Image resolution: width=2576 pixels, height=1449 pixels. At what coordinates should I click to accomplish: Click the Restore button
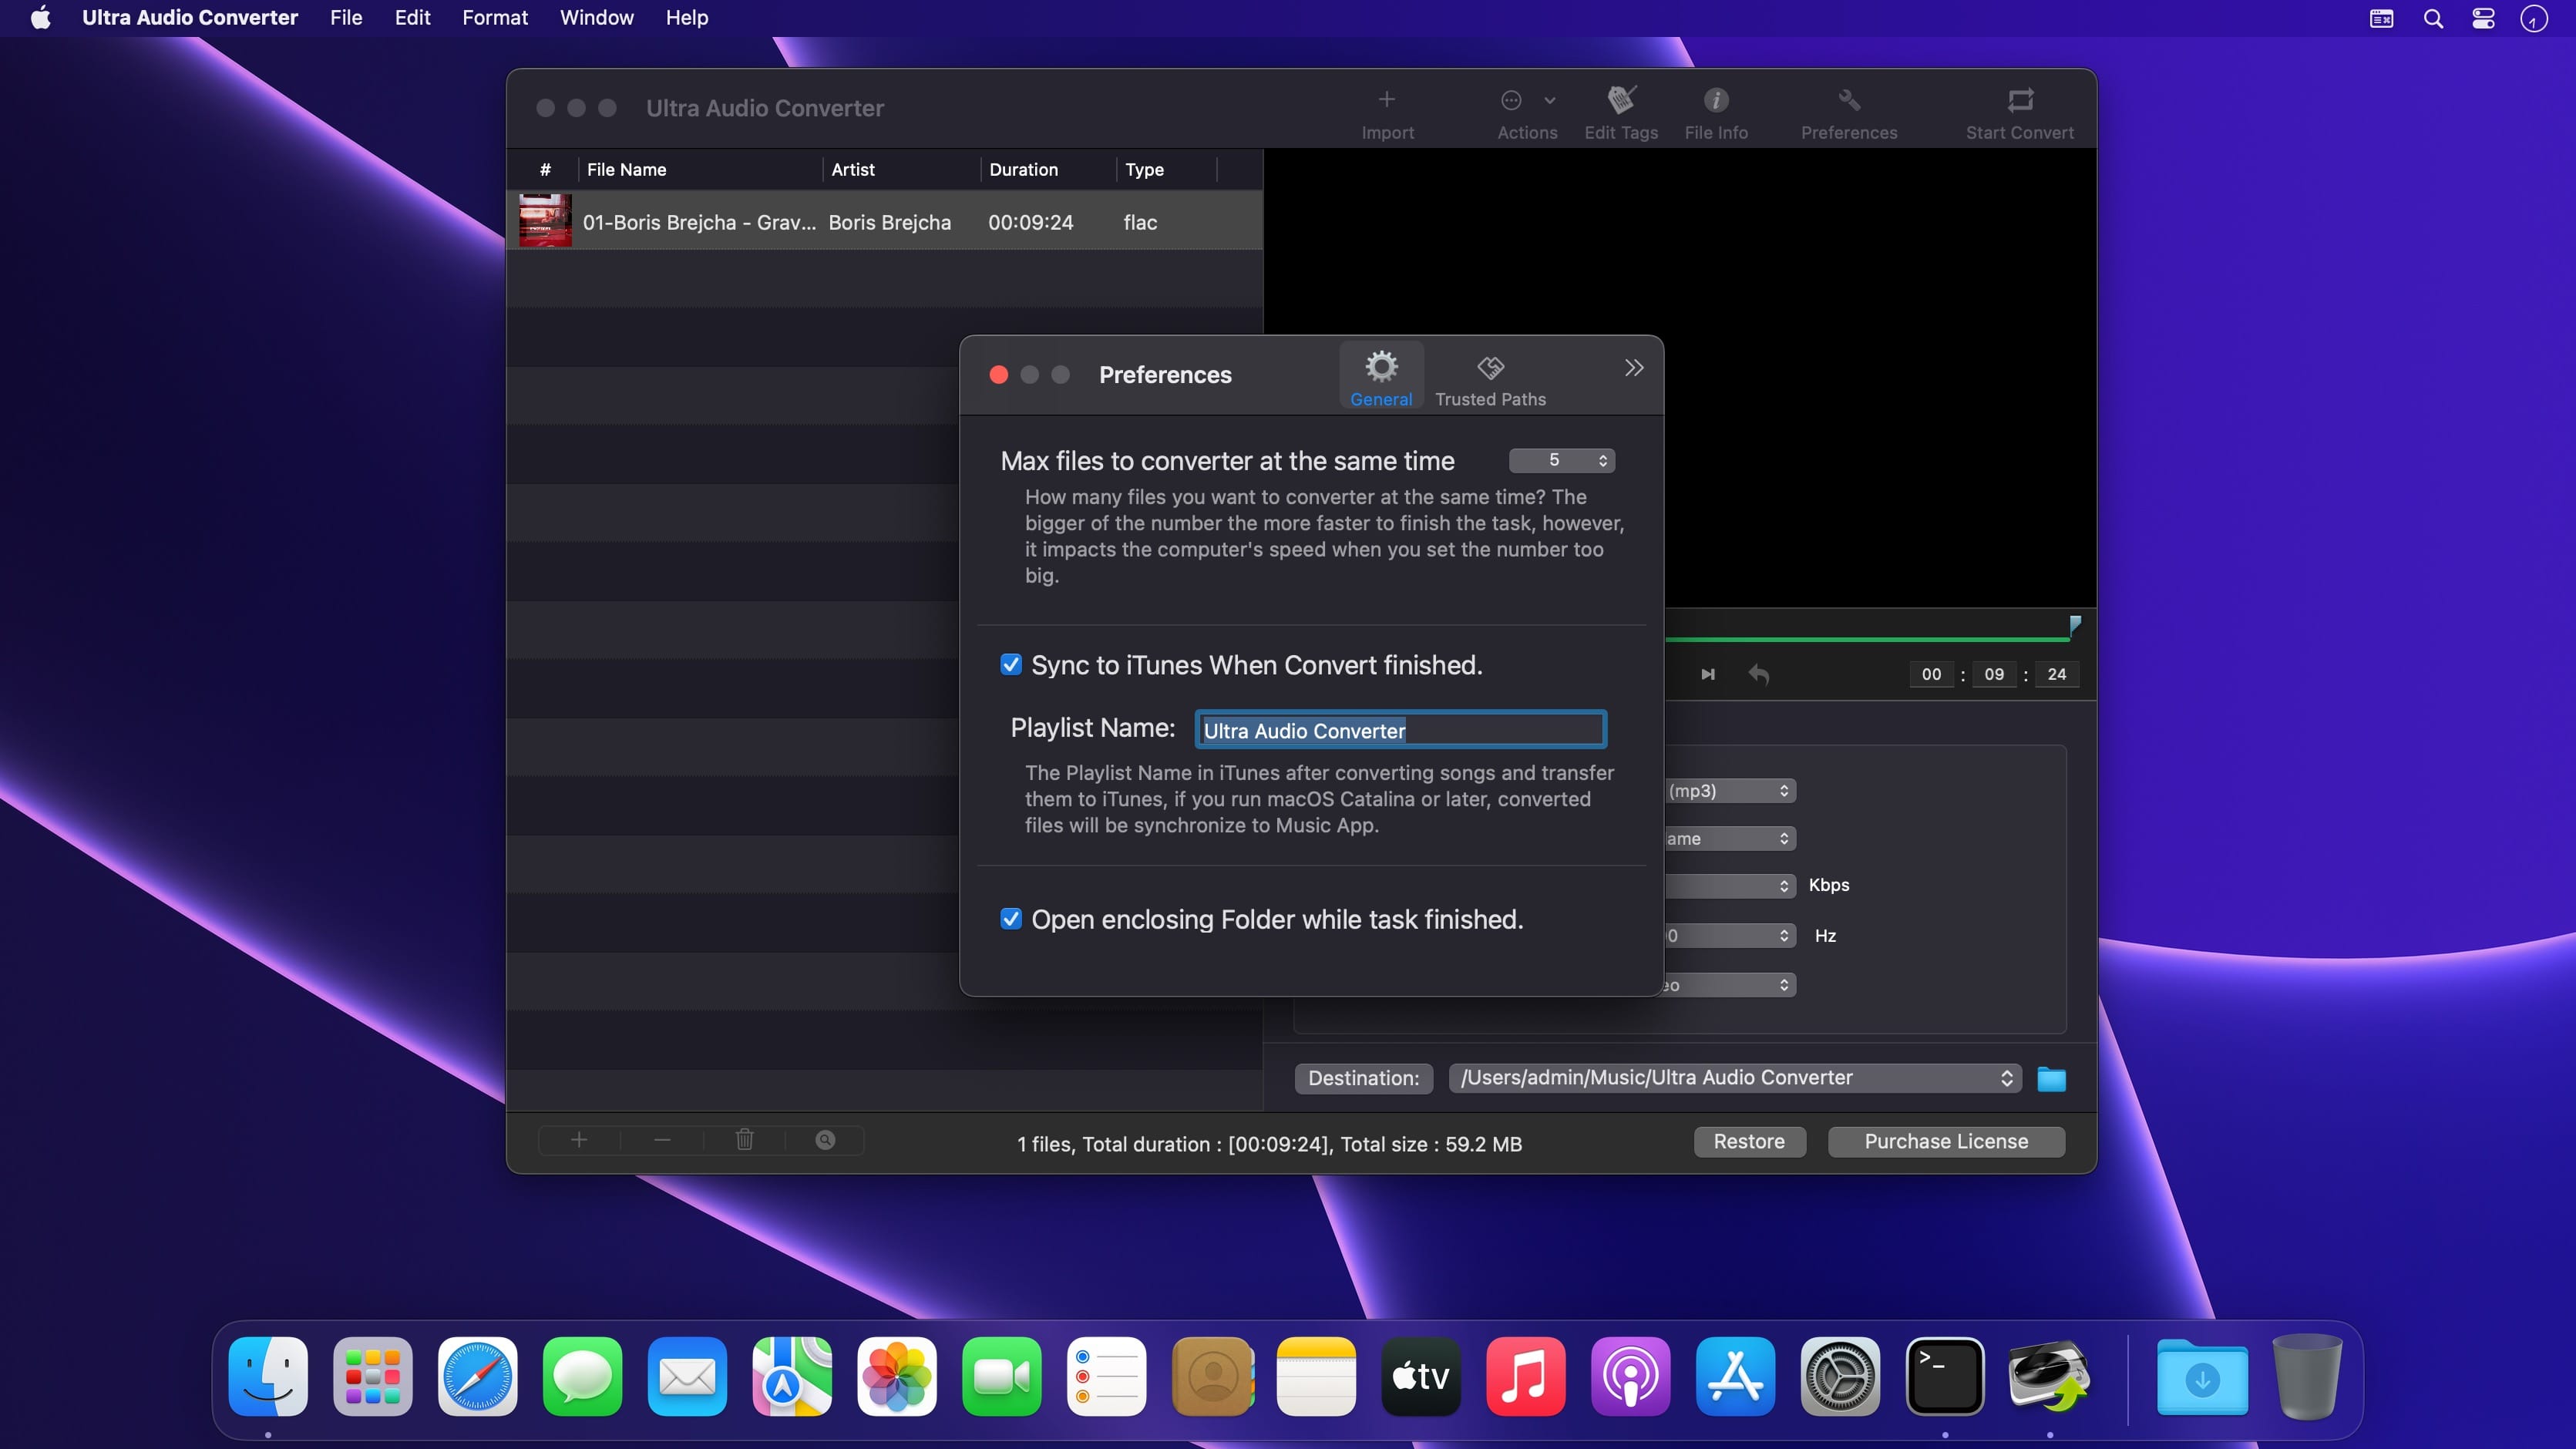[1748, 1142]
